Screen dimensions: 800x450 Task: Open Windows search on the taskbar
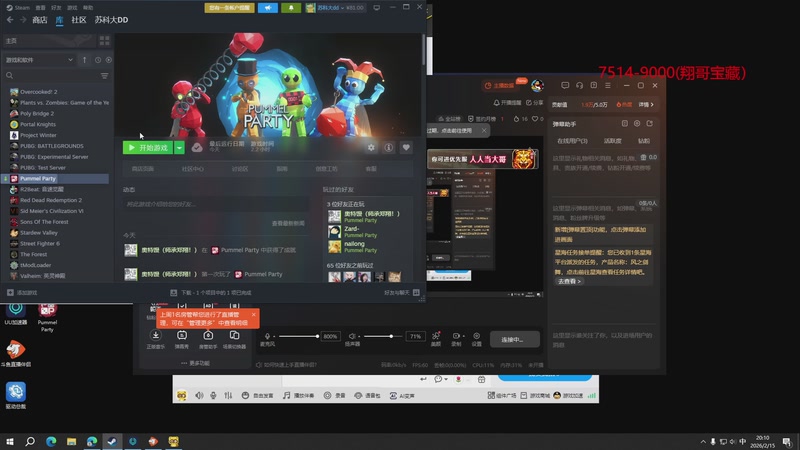[30, 441]
